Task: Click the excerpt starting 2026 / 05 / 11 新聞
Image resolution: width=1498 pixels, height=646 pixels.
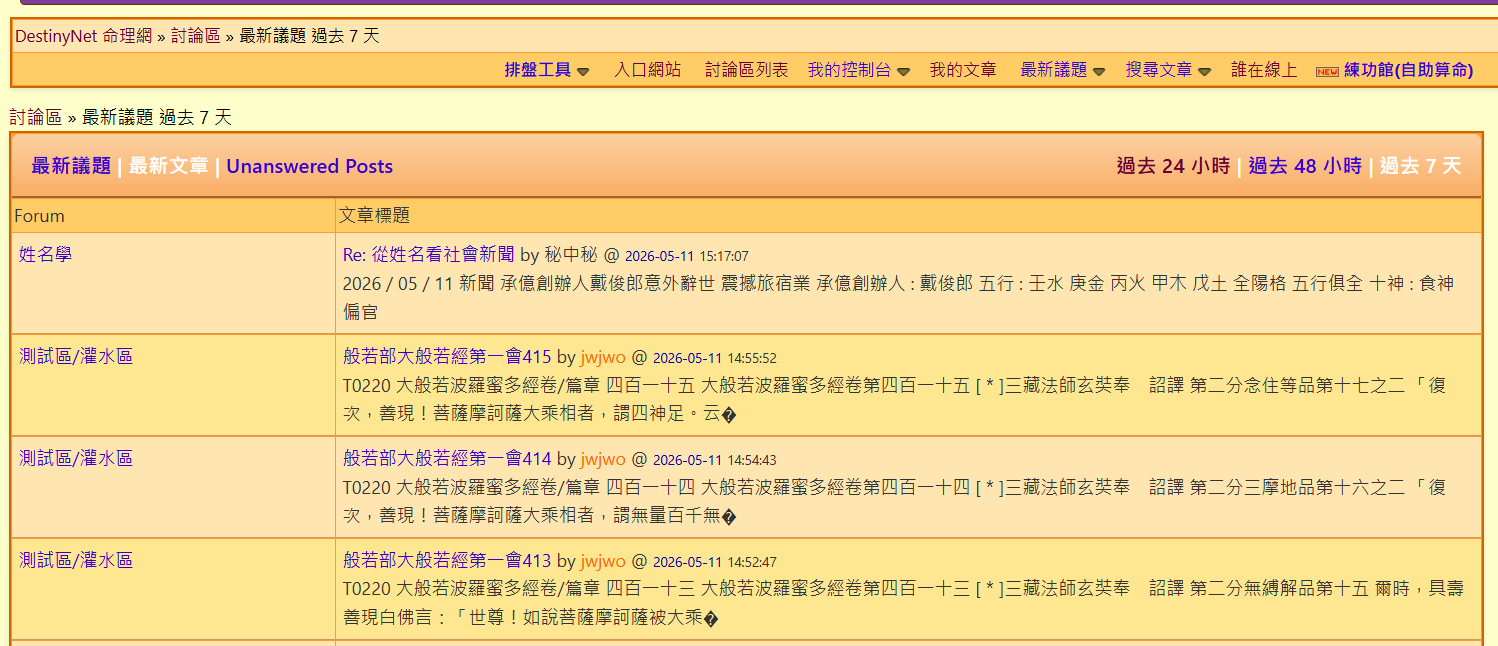Action: click(x=898, y=297)
